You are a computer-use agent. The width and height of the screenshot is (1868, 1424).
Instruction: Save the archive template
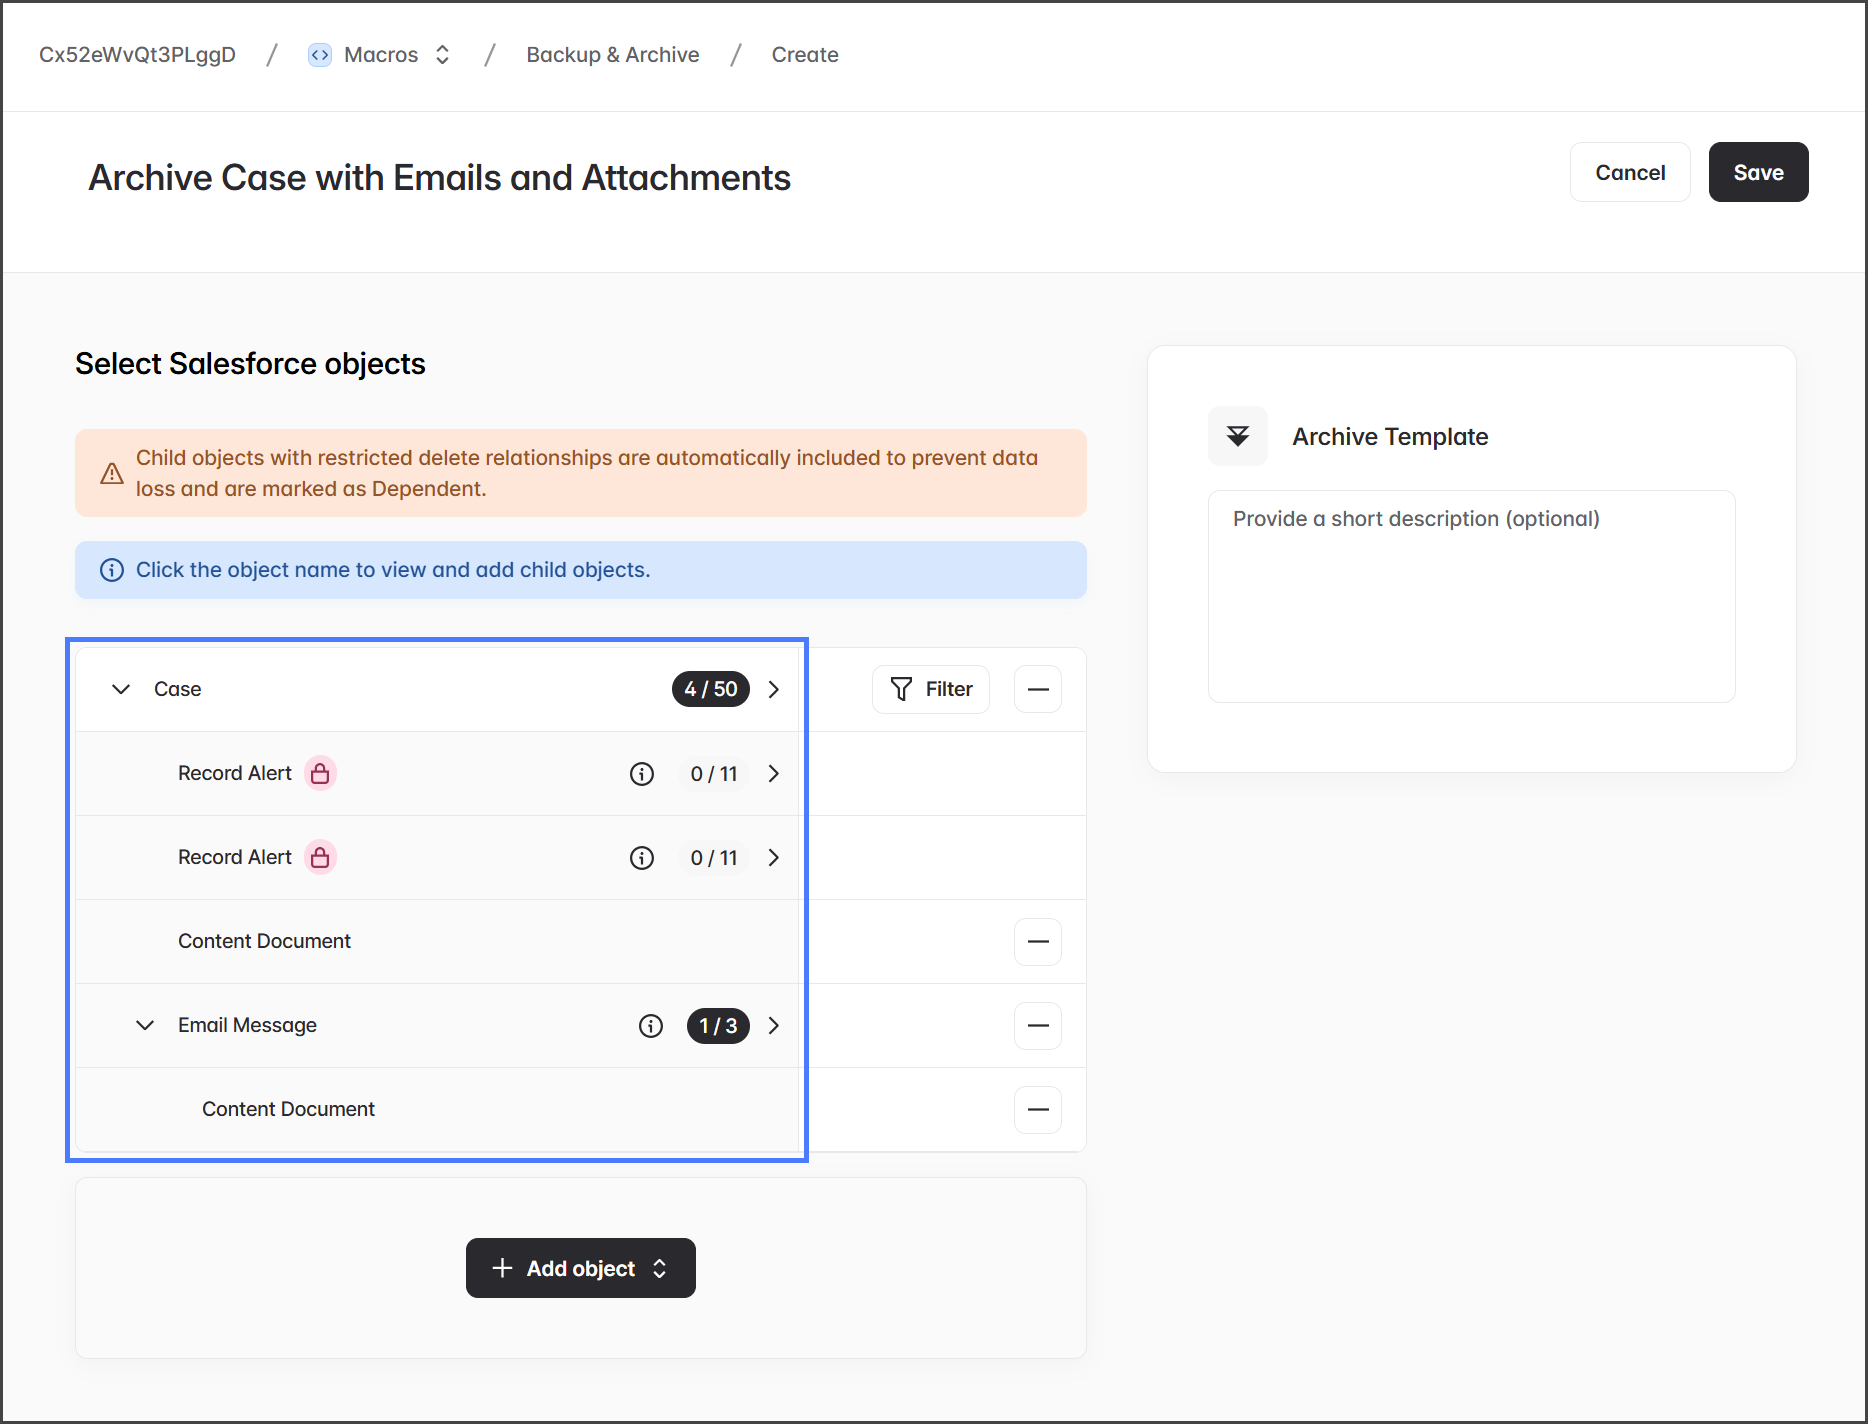click(x=1758, y=172)
